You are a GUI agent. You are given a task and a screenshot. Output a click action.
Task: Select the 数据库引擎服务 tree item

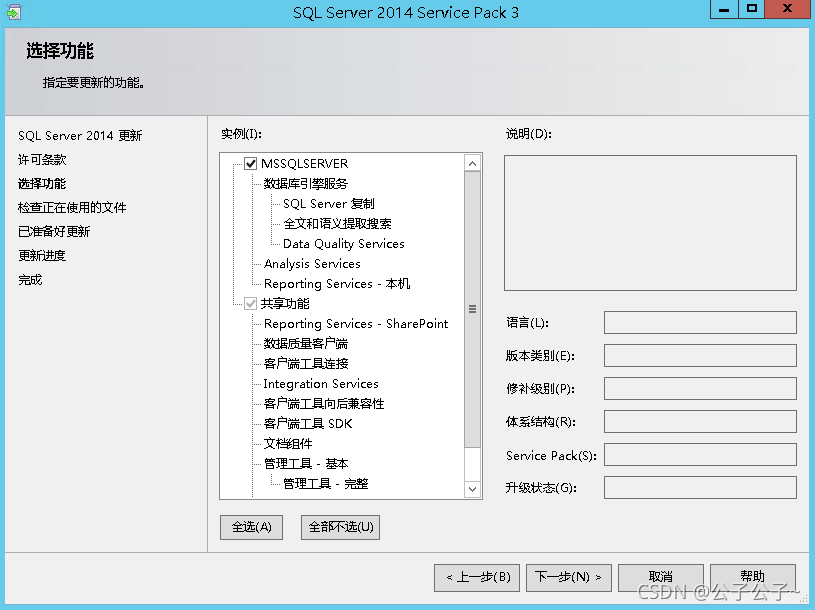pos(306,183)
